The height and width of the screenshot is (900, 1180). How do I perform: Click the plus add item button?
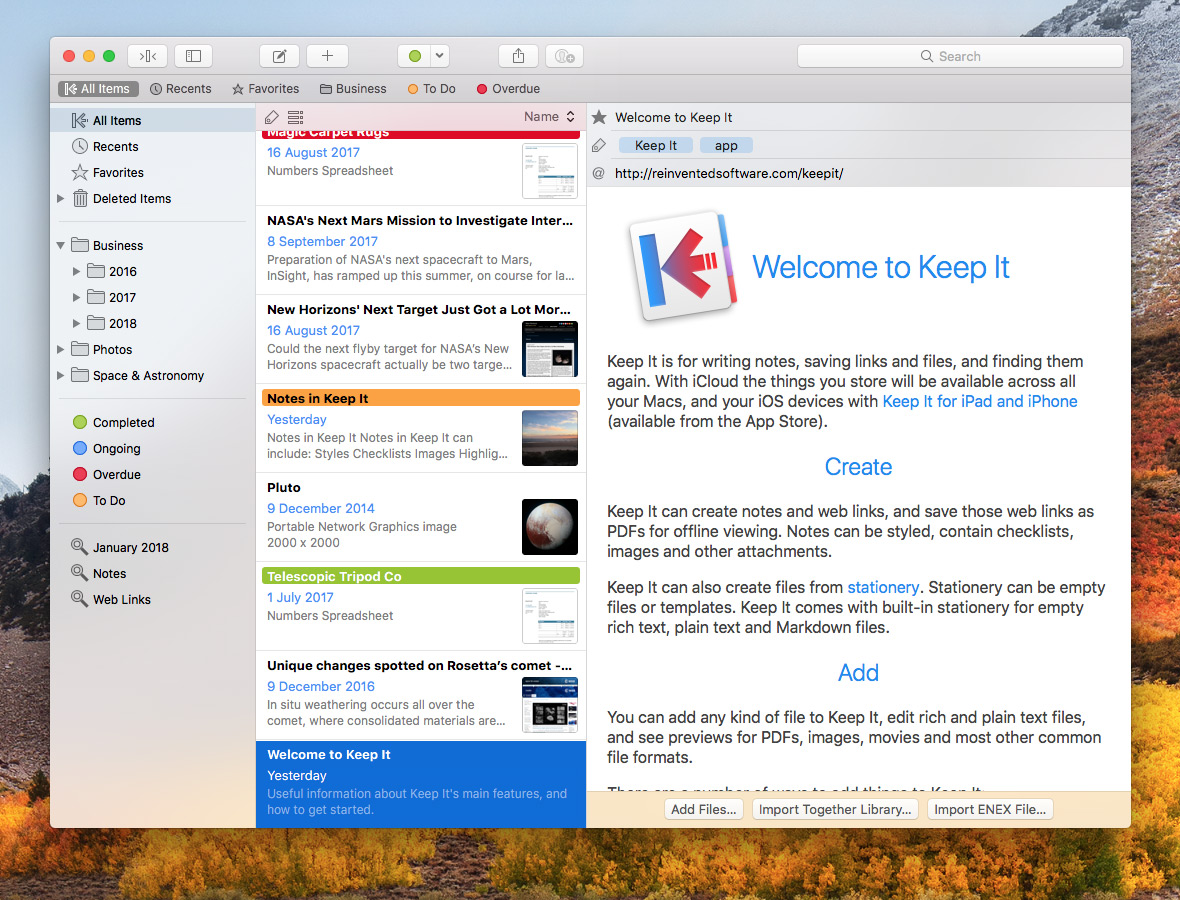(327, 56)
